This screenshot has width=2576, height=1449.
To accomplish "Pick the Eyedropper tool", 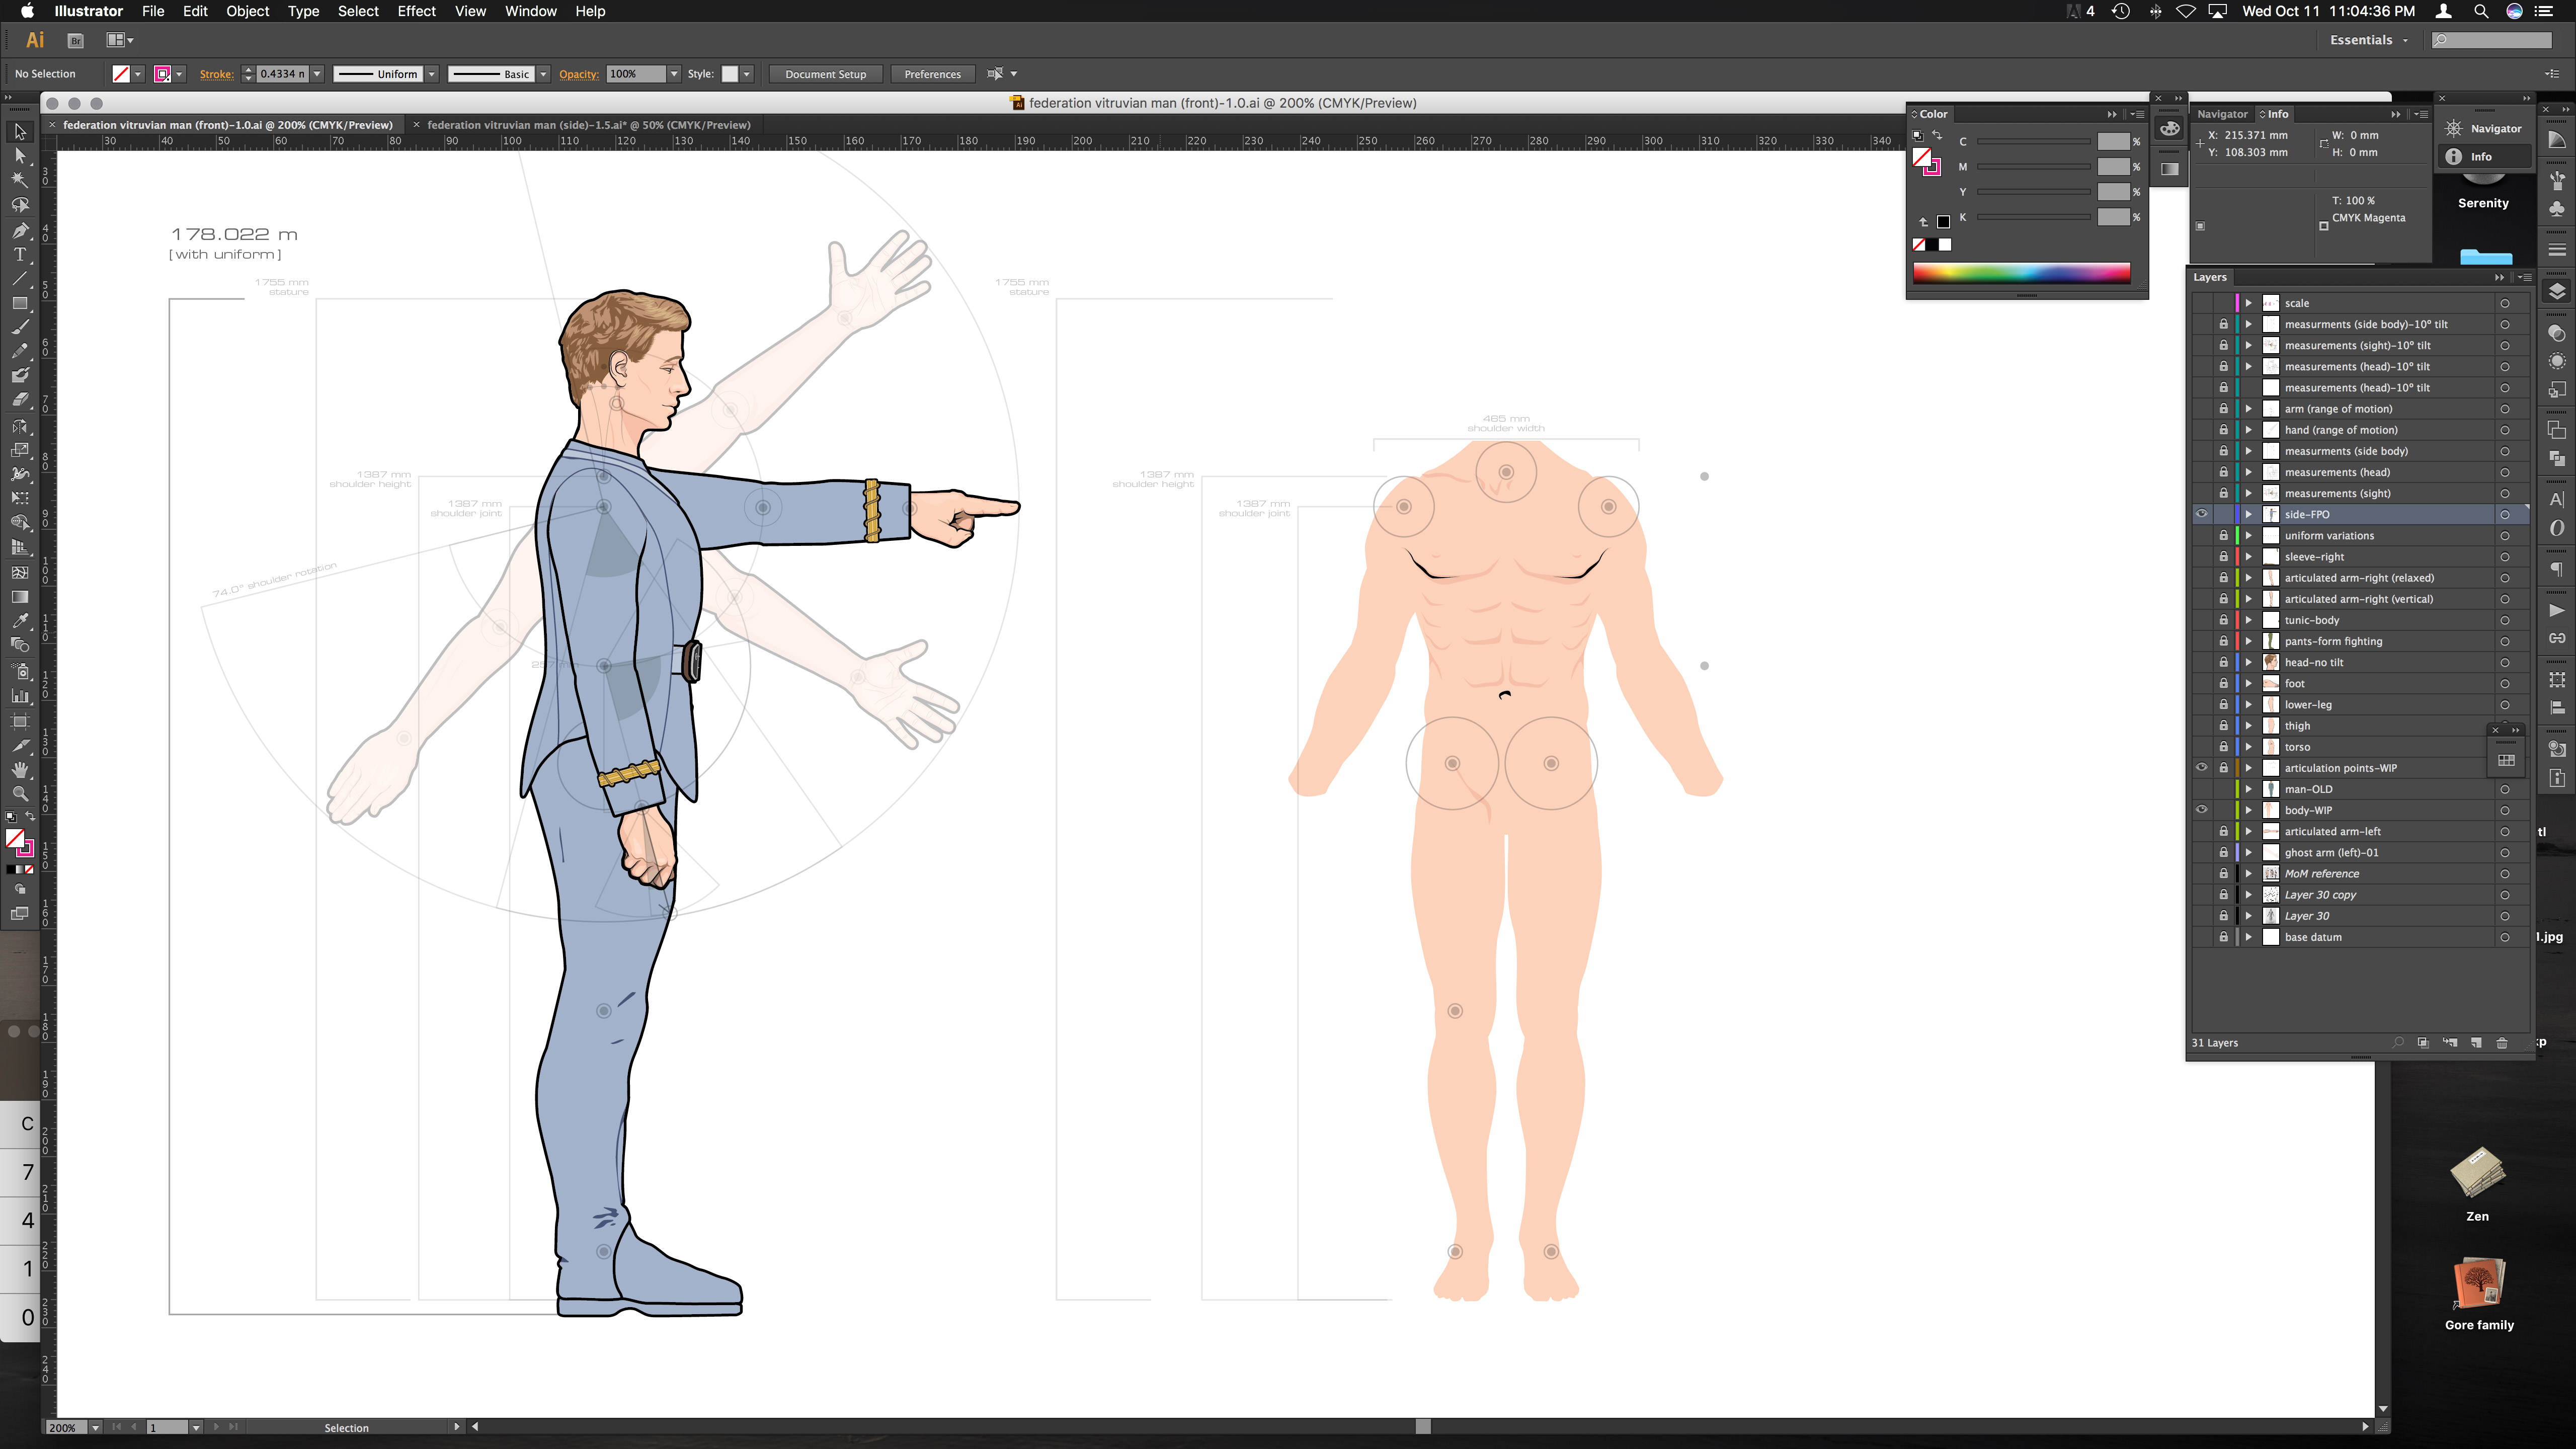I will click(19, 621).
